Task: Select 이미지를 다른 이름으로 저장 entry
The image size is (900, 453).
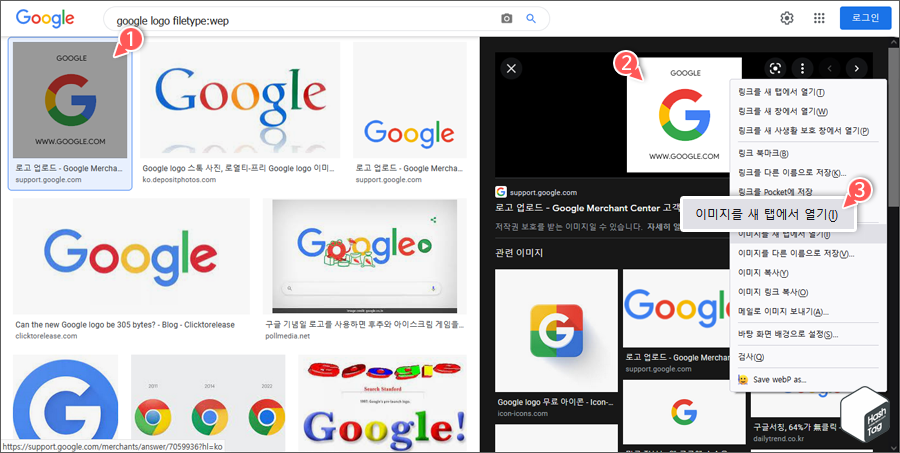Action: coord(809,253)
